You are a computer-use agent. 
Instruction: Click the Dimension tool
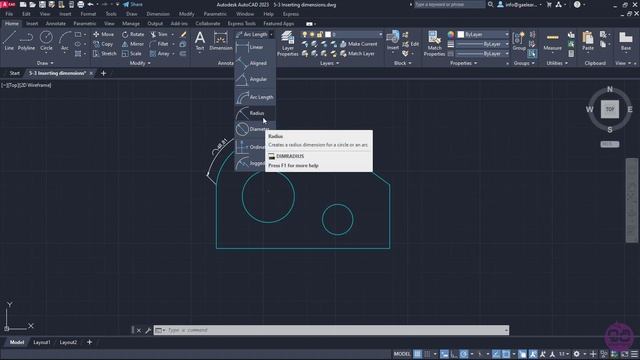(220, 41)
